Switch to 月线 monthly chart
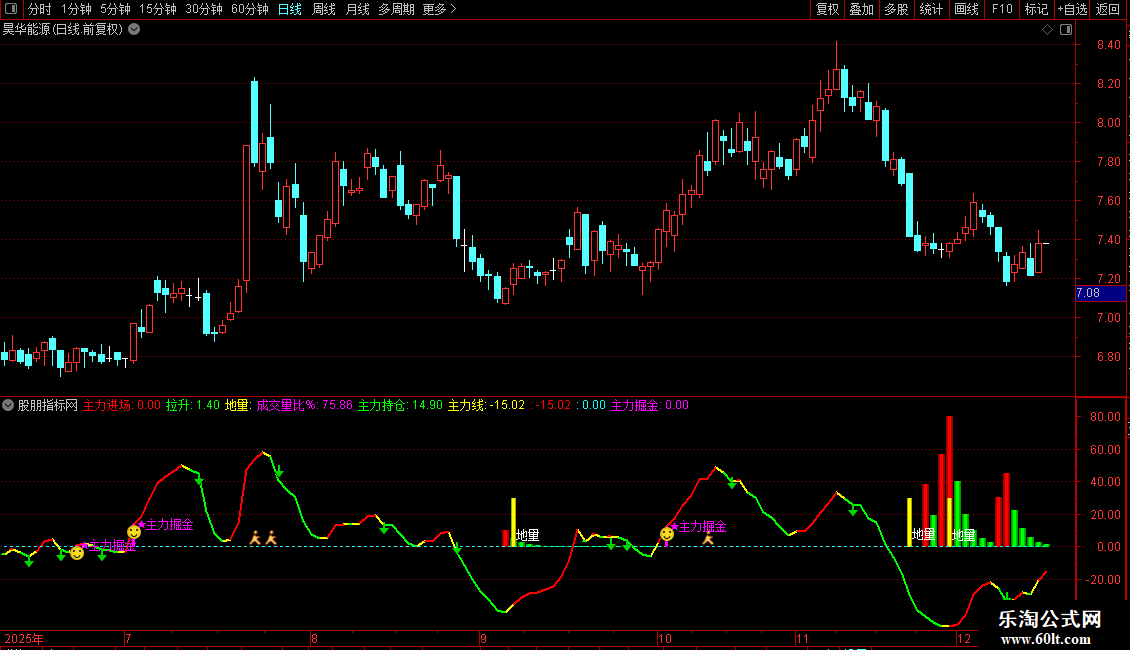 click(357, 9)
